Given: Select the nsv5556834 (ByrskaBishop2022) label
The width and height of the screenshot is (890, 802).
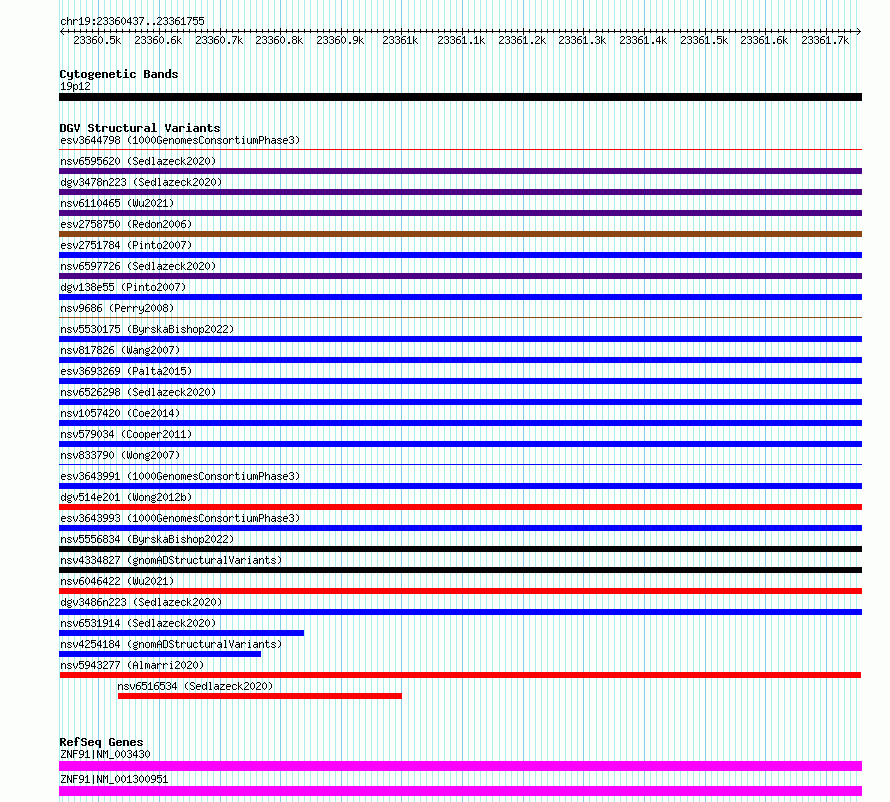Looking at the screenshot, I should [x=147, y=539].
